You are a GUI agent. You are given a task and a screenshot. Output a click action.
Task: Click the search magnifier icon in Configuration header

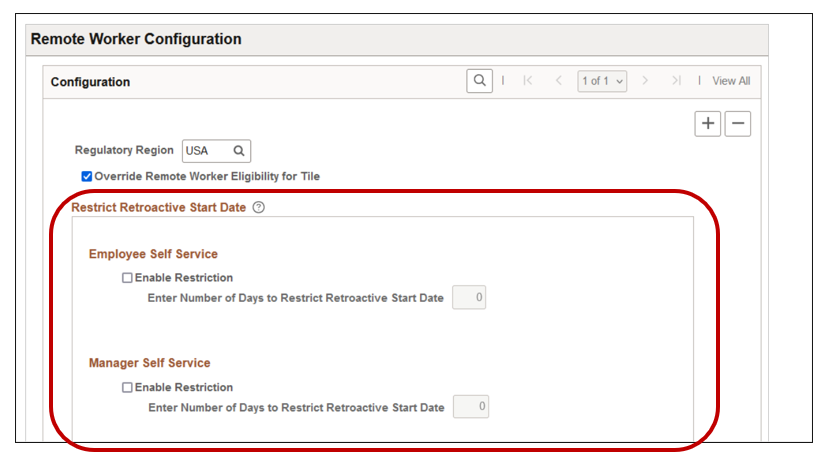tap(479, 81)
